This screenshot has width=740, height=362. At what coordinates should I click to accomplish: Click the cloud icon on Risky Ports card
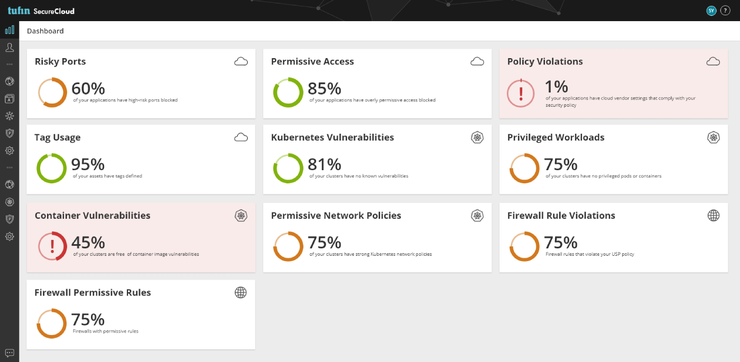tap(241, 61)
